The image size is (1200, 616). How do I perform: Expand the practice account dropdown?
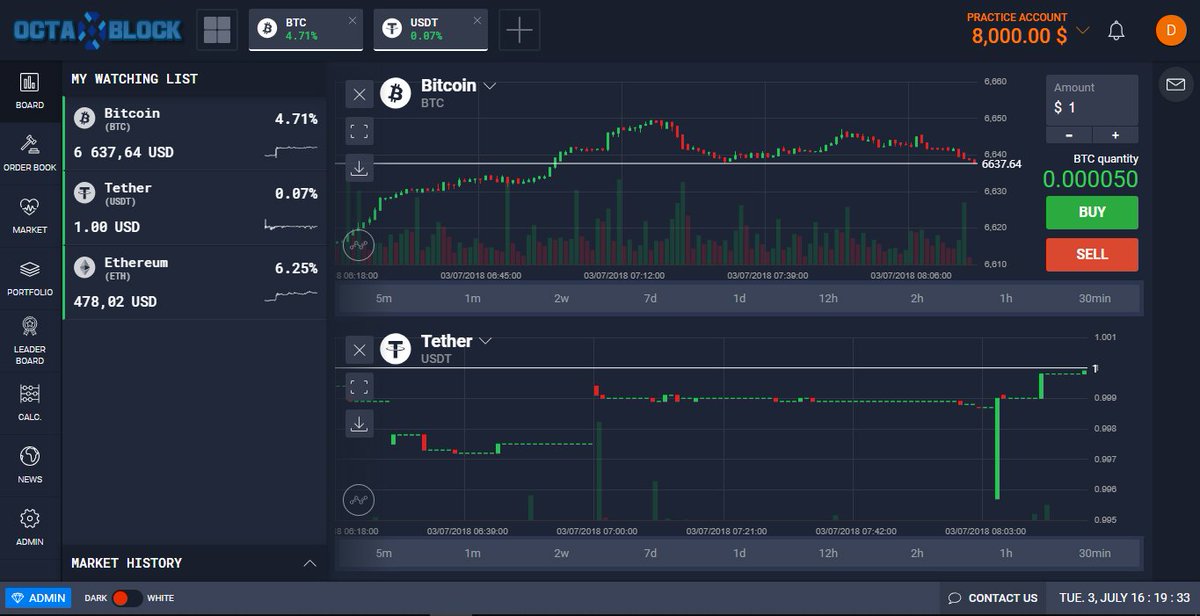(x=1083, y=29)
